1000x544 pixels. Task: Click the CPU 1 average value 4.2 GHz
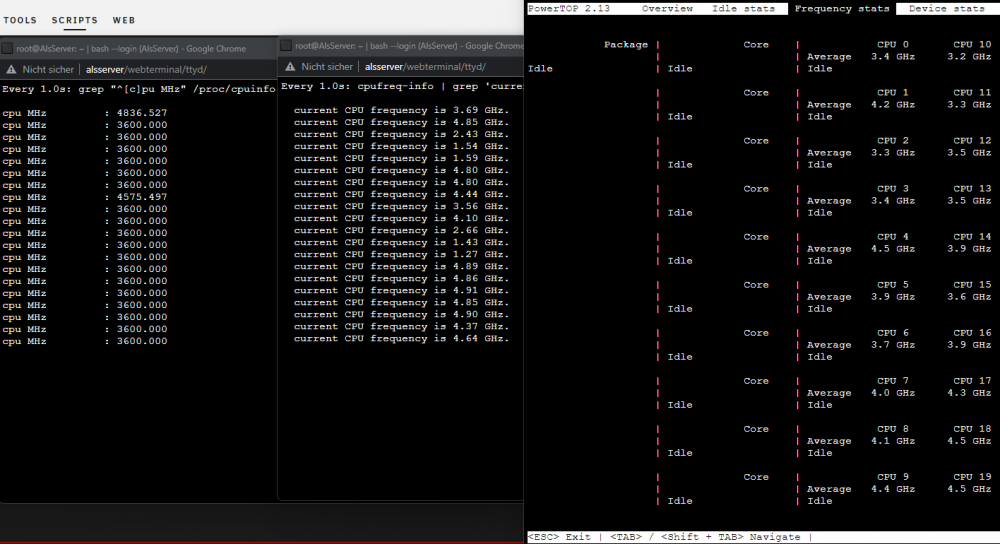click(x=893, y=105)
